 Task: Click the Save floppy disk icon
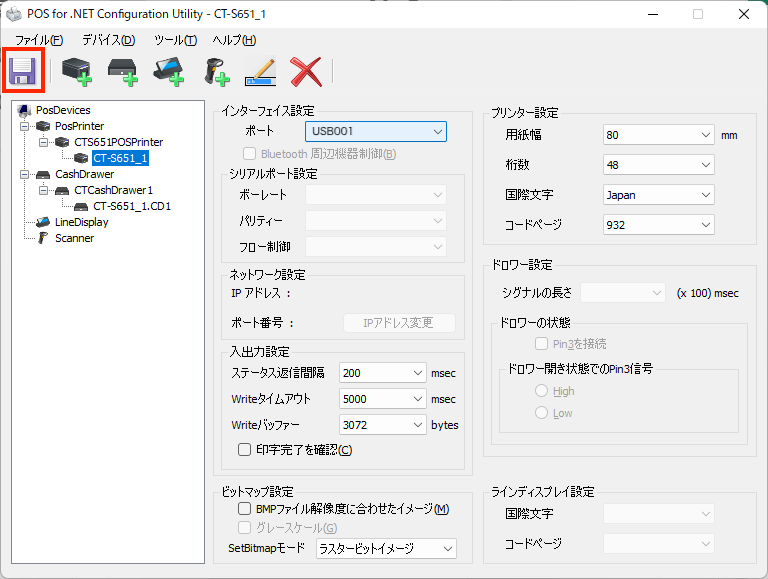[x=22, y=71]
